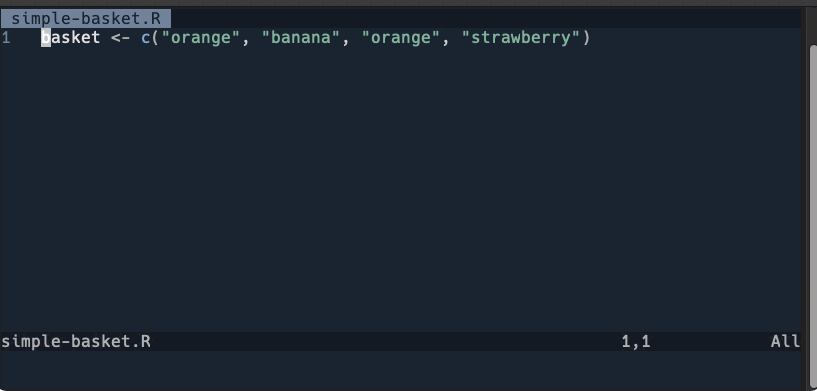Click the "banana" string
817x391 pixels.
pos(301,38)
